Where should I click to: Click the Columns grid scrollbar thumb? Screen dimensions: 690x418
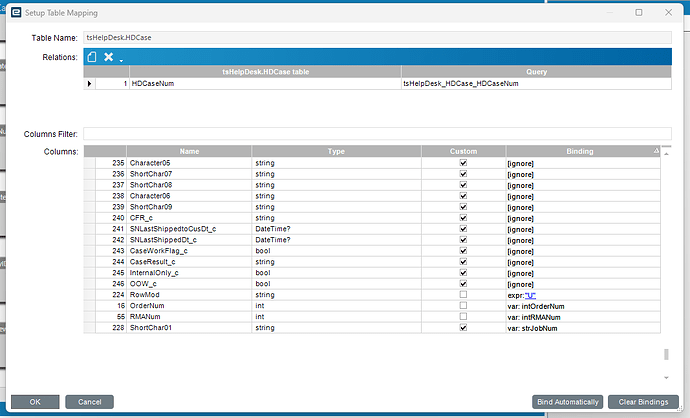coord(666,354)
